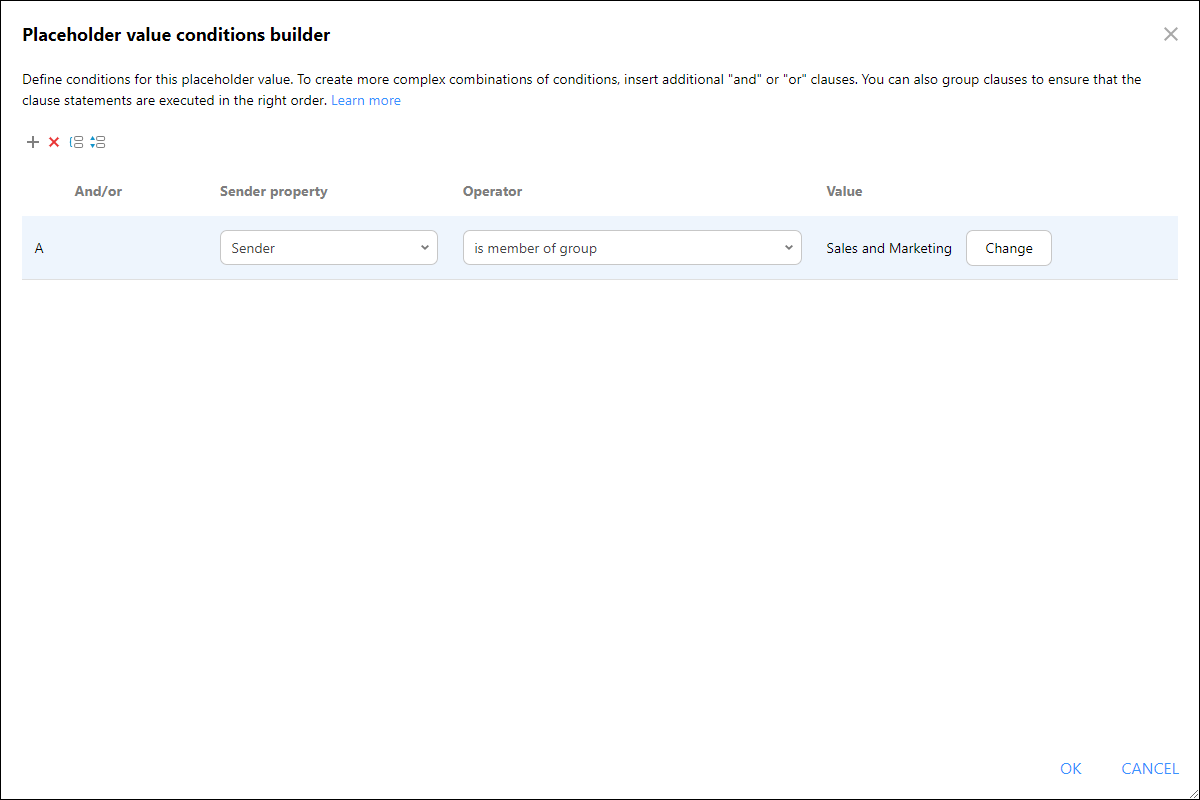Select clause row labeled A
This screenshot has width=1200, height=800.
[600, 248]
